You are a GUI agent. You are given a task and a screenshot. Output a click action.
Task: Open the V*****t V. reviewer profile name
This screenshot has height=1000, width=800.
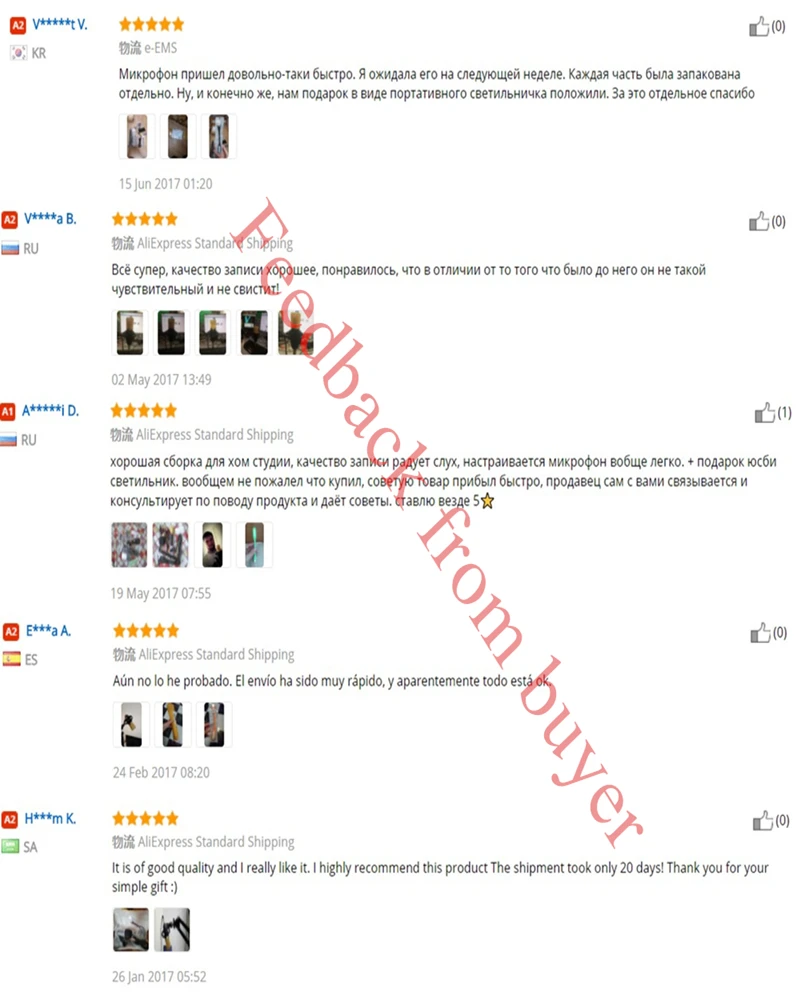point(60,24)
